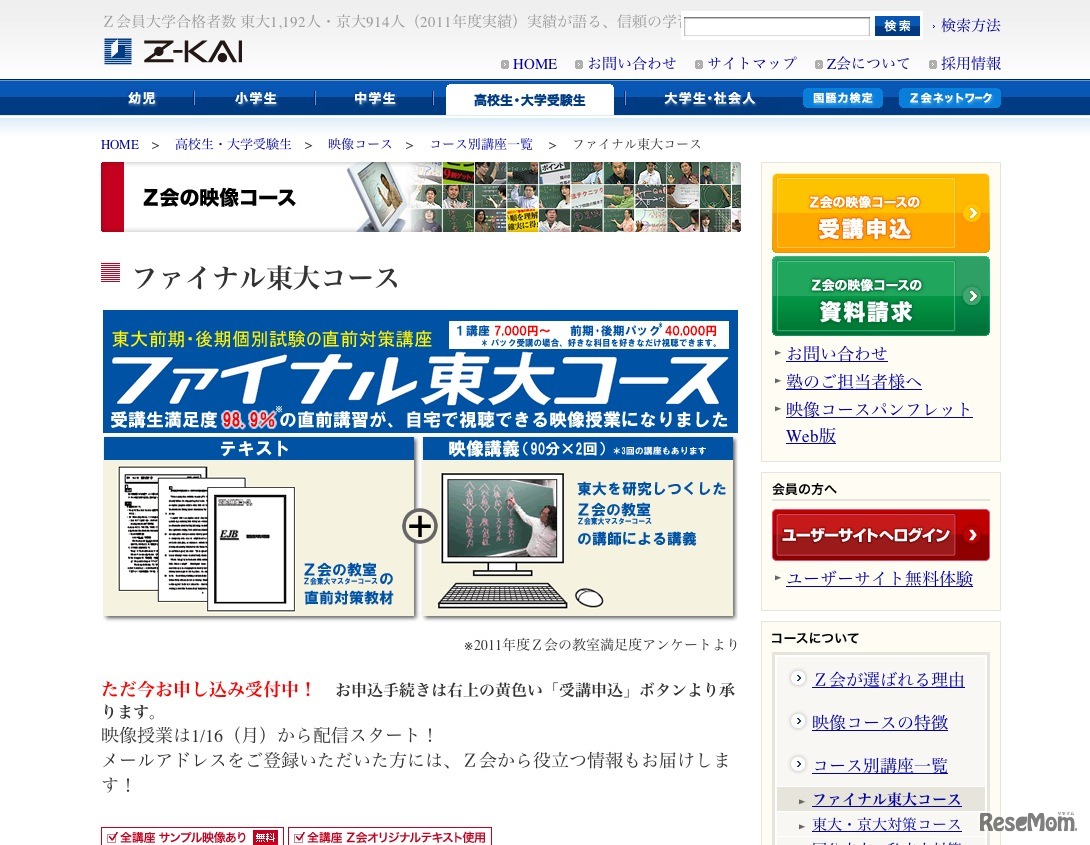Open 採用情報 link
The width and height of the screenshot is (1090, 845).
point(970,63)
